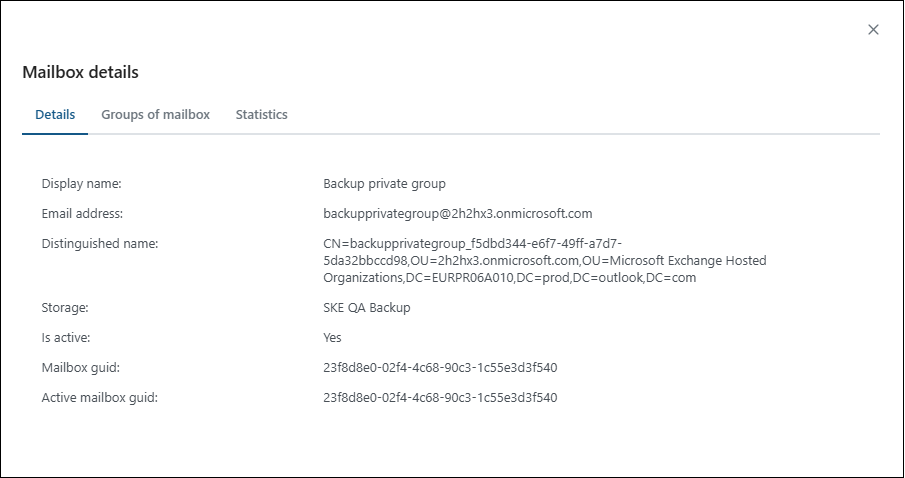
Task: Click the Yes value for Is active
Action: point(333,338)
